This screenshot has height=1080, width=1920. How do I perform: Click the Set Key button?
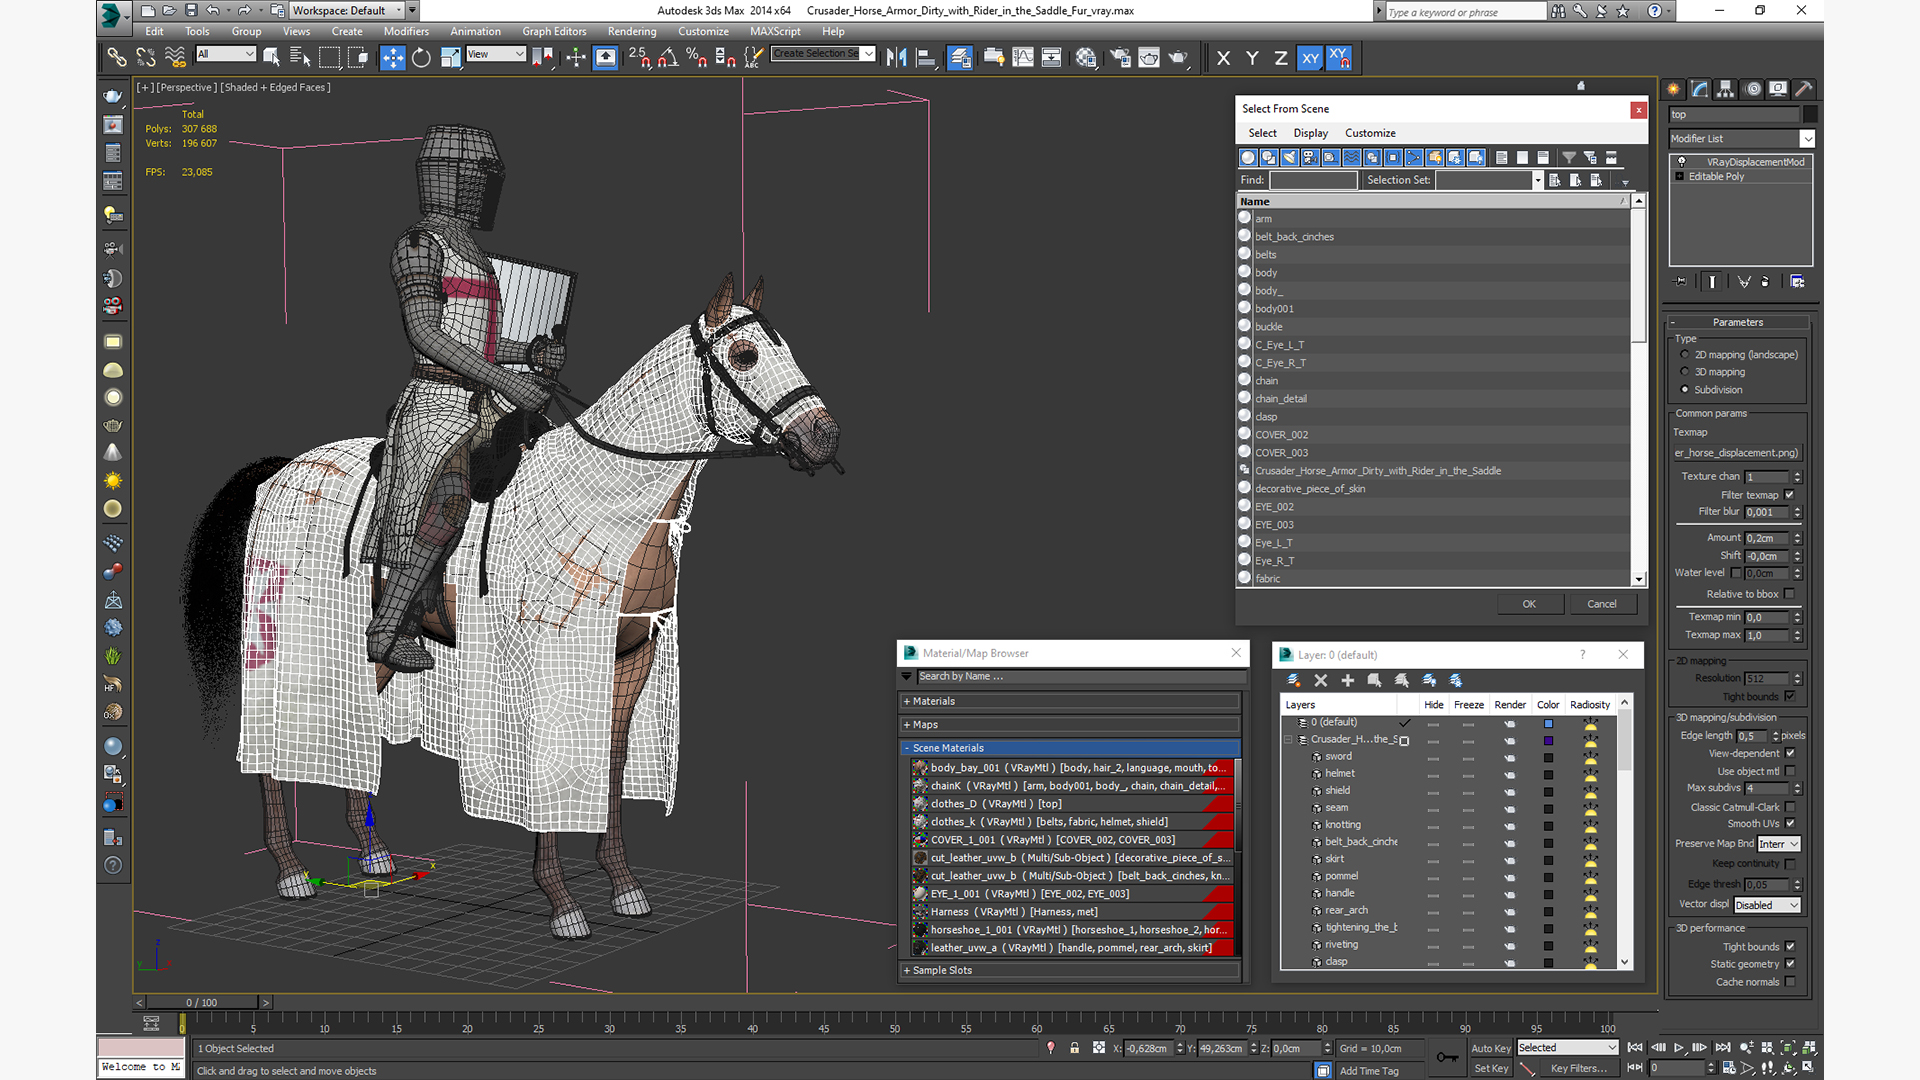point(1491,1068)
